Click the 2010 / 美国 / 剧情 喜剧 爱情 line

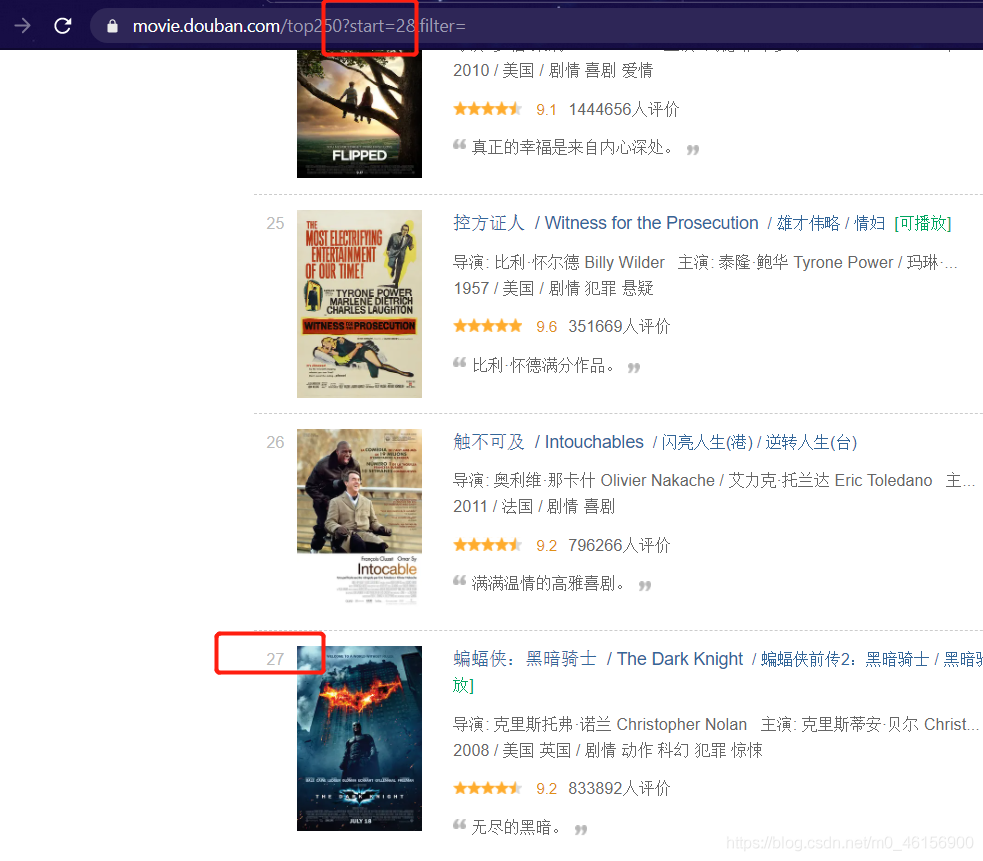[553, 70]
